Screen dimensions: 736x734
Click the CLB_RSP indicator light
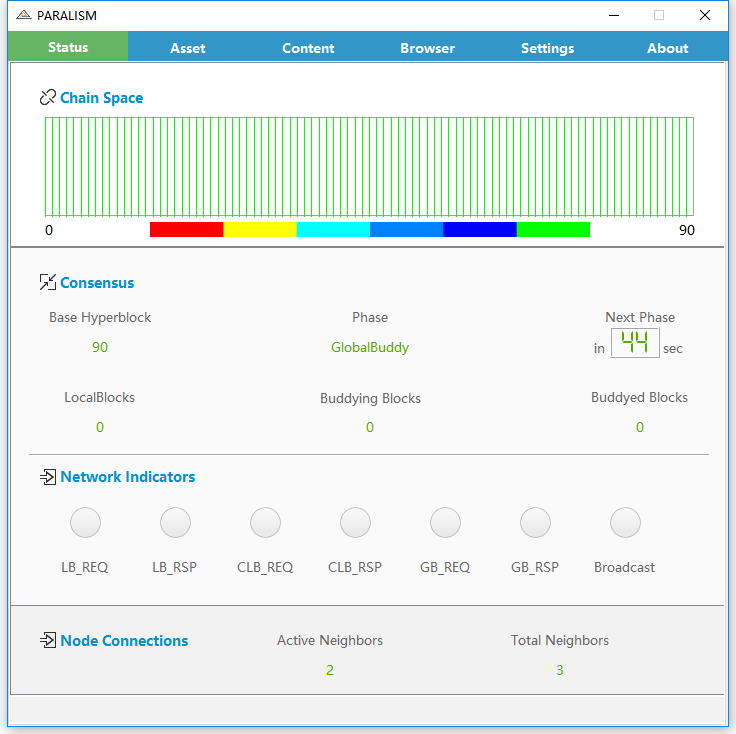(x=355, y=522)
